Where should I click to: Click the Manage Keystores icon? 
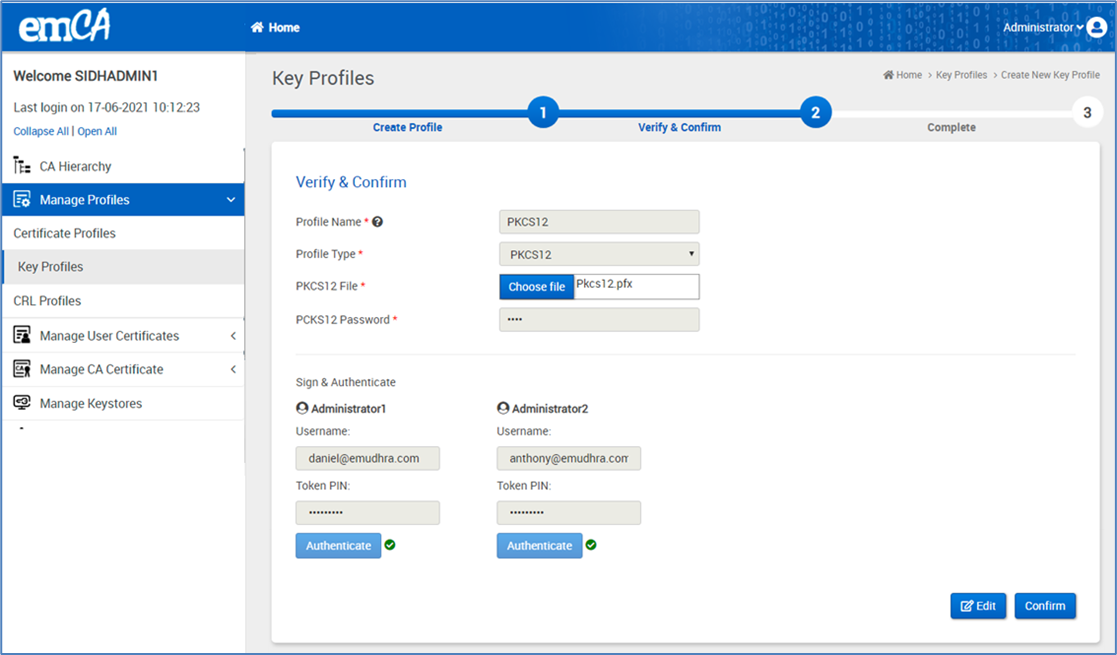pyautogui.click(x=22, y=403)
